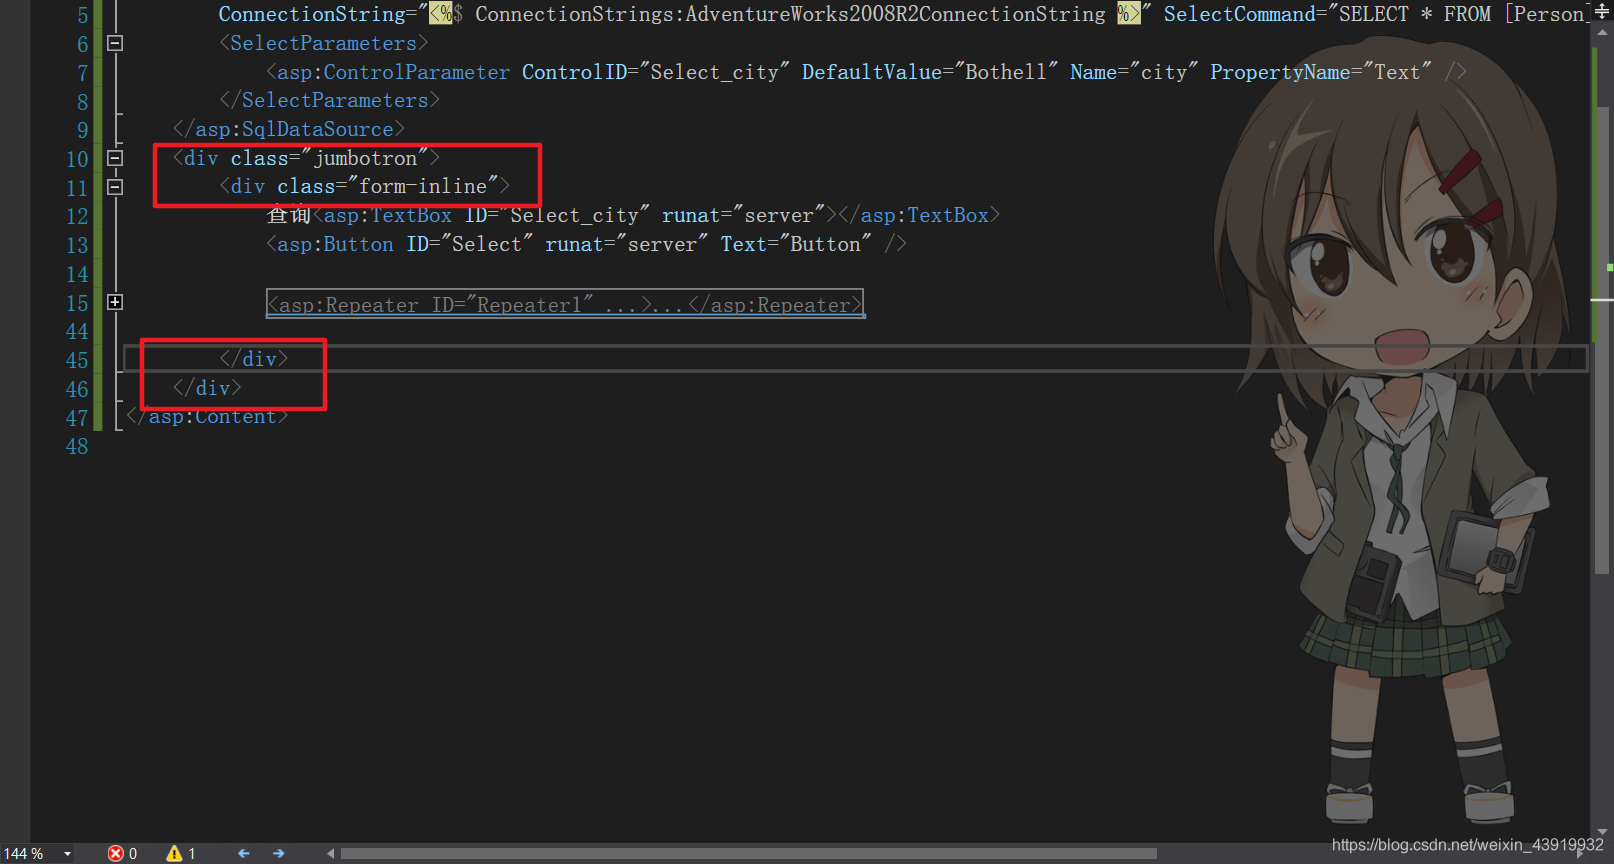The height and width of the screenshot is (864, 1614).
Task: Click the closing /SelectParameters tag
Action: coord(329,100)
